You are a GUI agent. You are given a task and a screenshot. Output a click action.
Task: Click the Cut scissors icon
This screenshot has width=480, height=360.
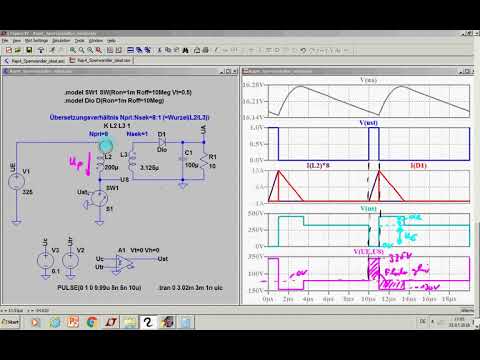click(x=159, y=50)
